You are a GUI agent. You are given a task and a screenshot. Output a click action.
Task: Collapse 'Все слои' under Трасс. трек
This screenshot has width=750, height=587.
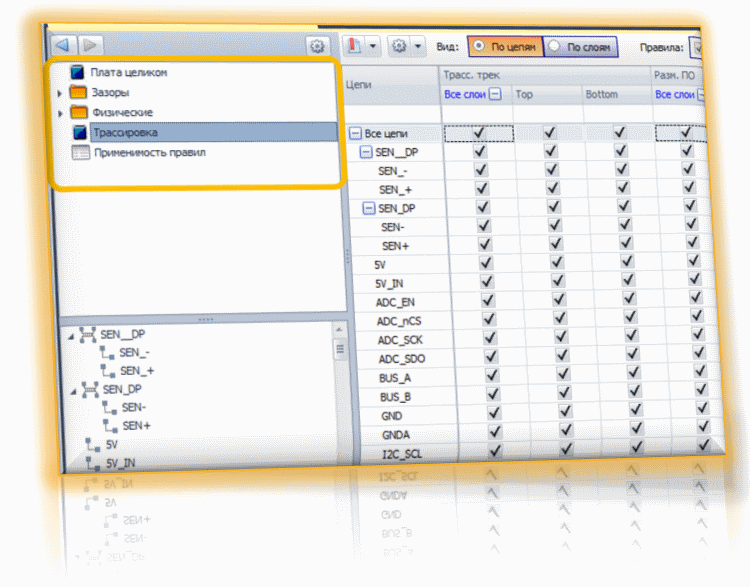click(496, 94)
